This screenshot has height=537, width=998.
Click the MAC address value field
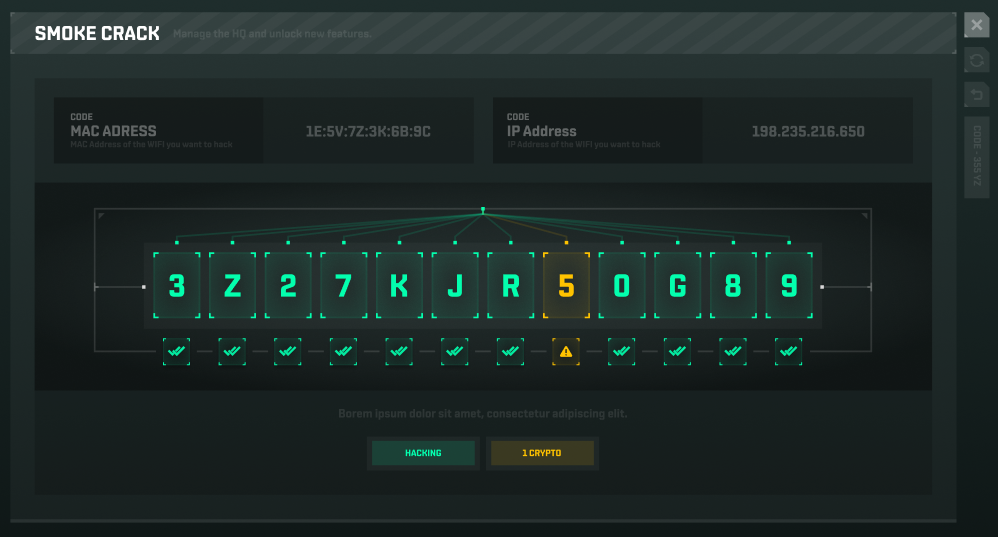pos(368,131)
